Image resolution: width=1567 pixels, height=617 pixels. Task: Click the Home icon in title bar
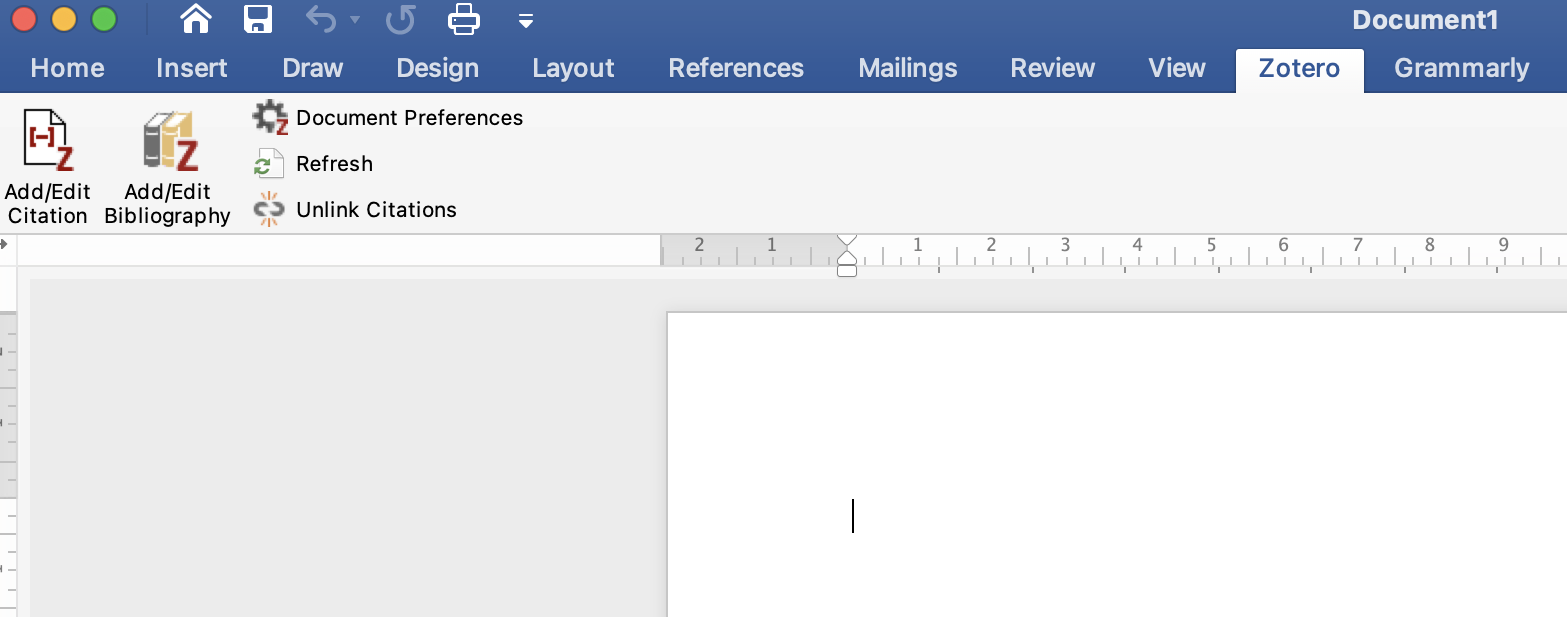195,19
